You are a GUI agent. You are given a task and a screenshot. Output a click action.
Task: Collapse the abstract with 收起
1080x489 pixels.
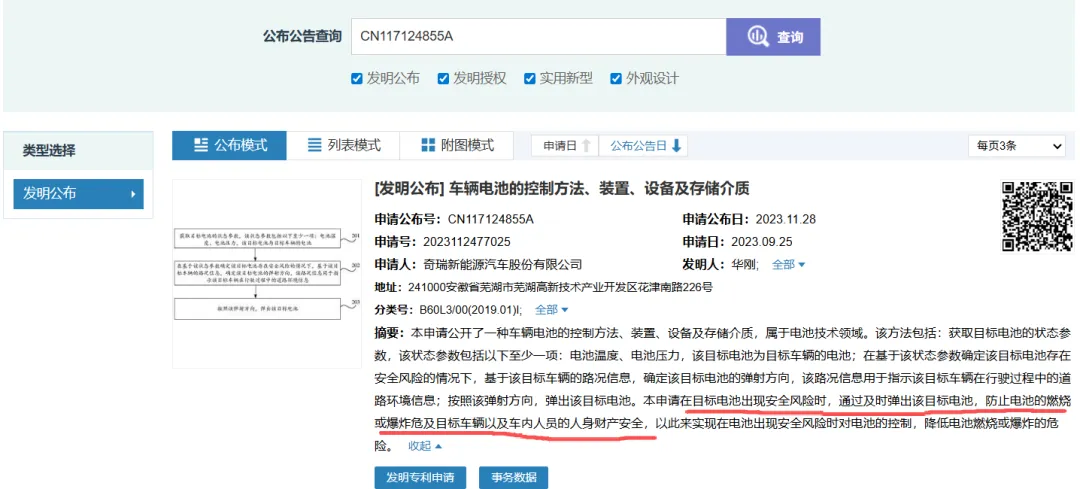coord(425,446)
